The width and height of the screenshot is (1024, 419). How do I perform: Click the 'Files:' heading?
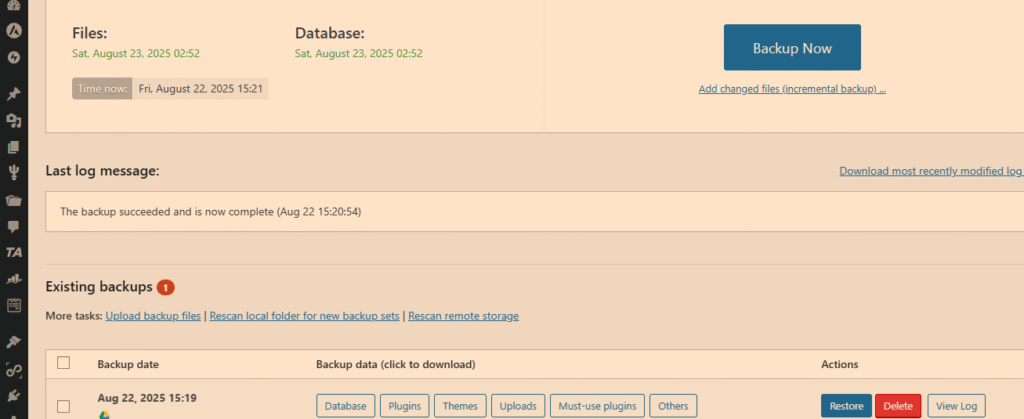pos(89,33)
